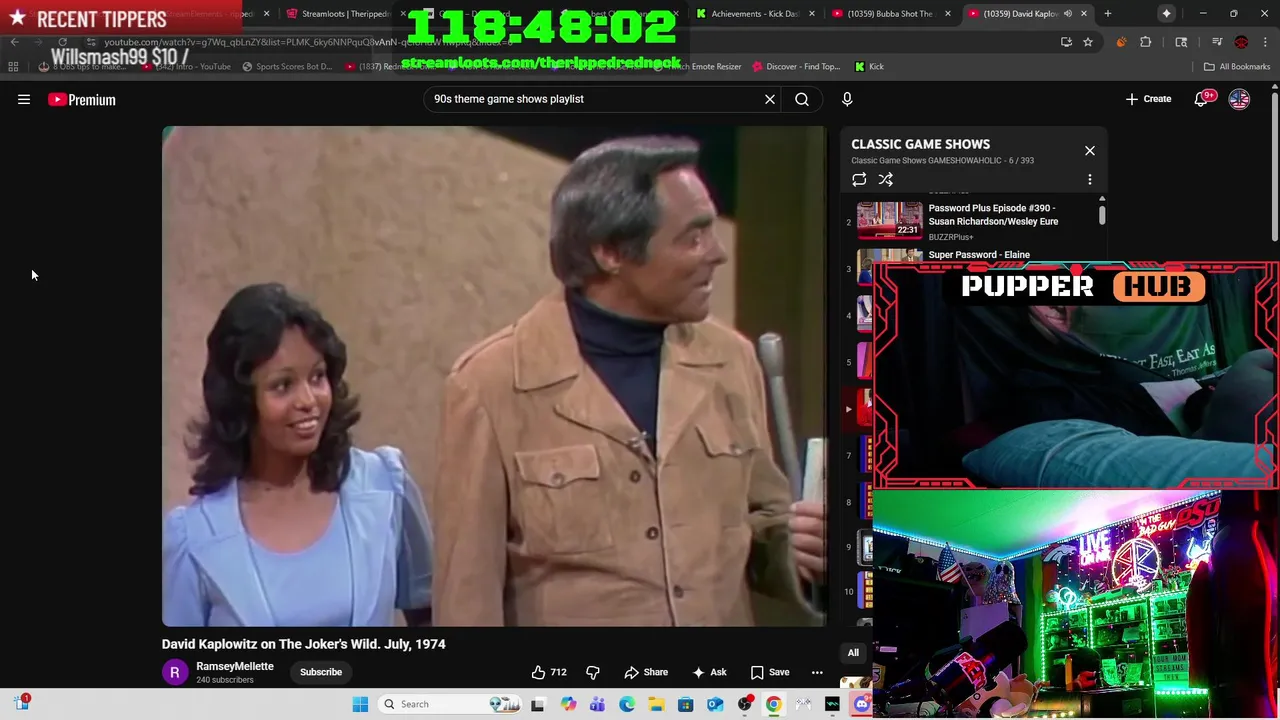The width and height of the screenshot is (1280, 720).
Task: Mute the David Kaplowitz tab audio
Action: coord(1068,14)
